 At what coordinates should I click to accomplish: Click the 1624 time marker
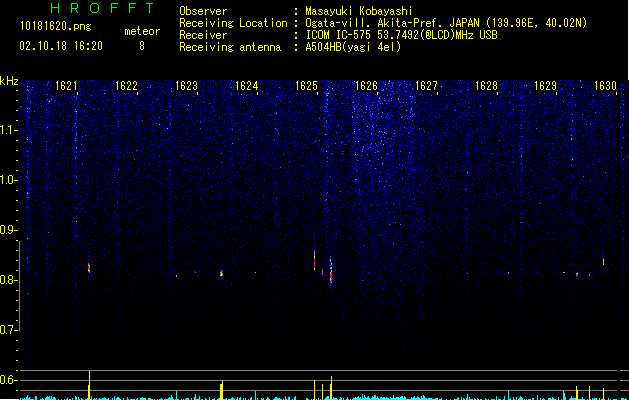click(x=246, y=86)
